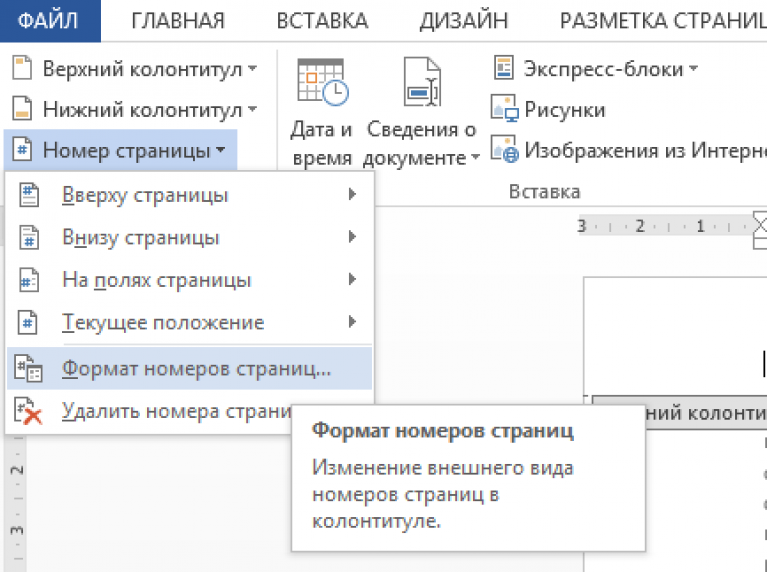
Task: Switch to the ВСТАВКА tab
Action: 321,20
